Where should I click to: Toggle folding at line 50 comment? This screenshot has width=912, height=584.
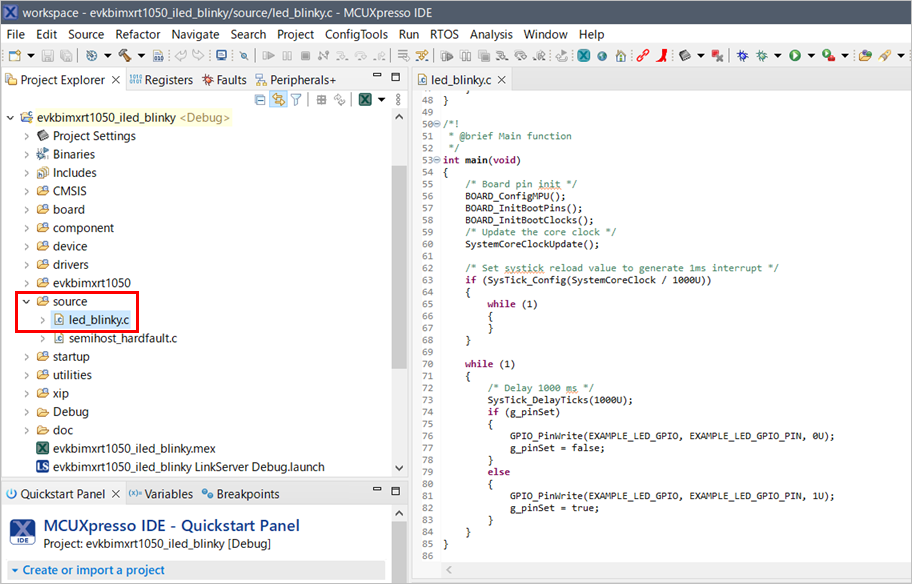pyautogui.click(x=437, y=124)
